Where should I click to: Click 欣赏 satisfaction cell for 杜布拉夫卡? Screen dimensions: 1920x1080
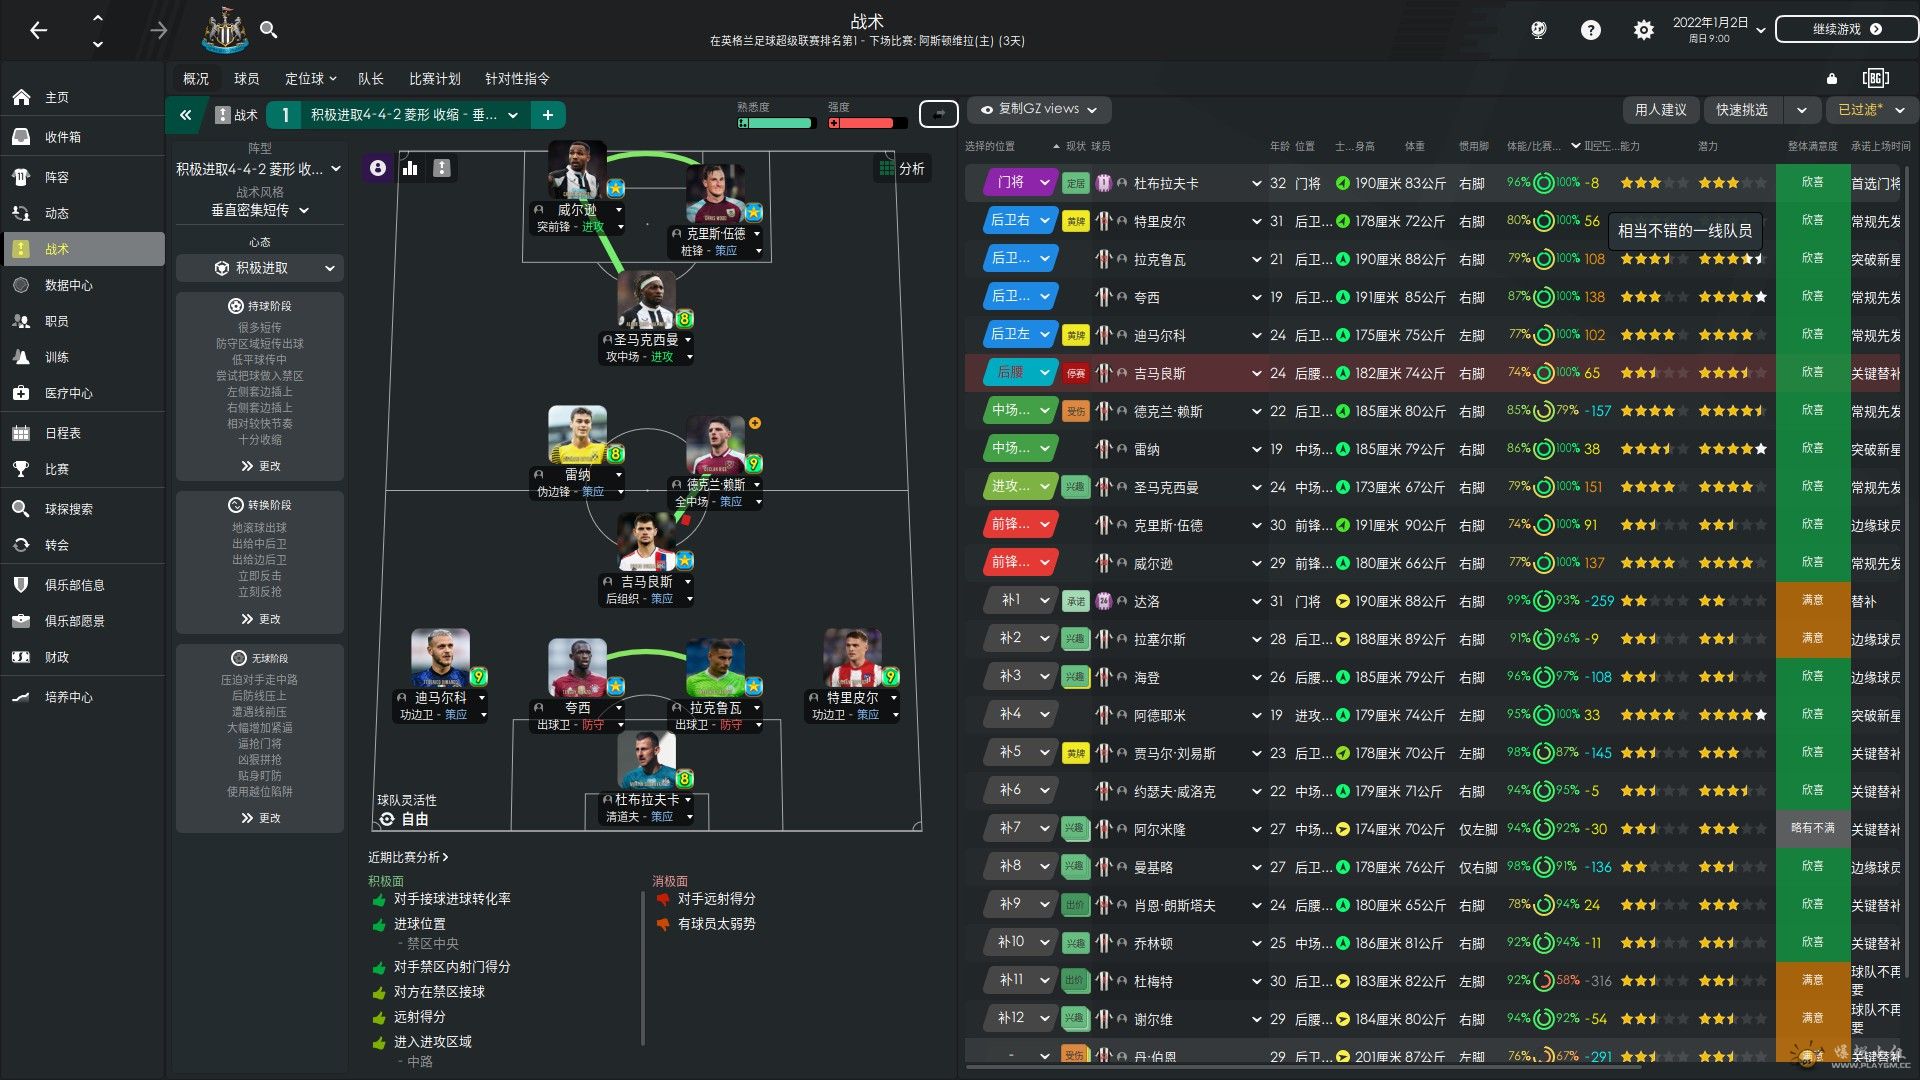[x=1812, y=183]
